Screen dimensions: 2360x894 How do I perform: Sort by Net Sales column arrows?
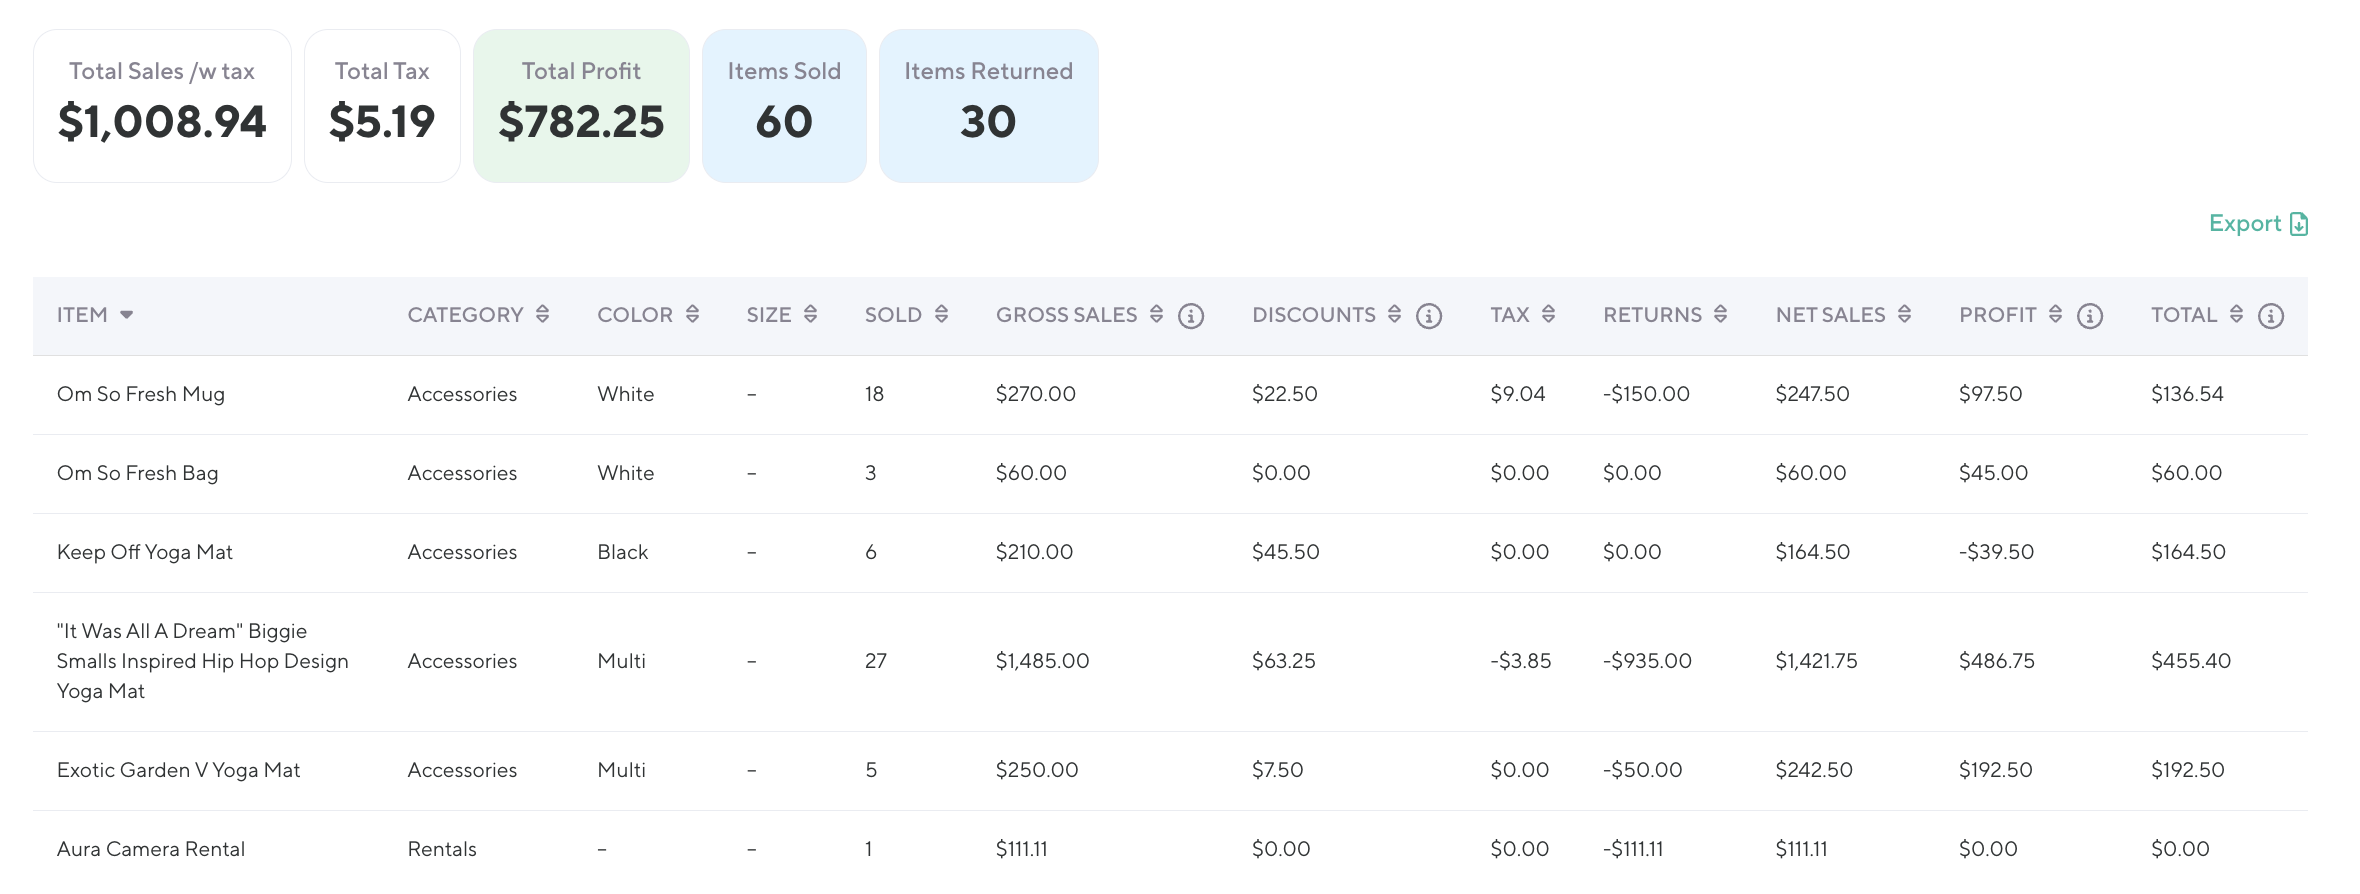(1904, 314)
